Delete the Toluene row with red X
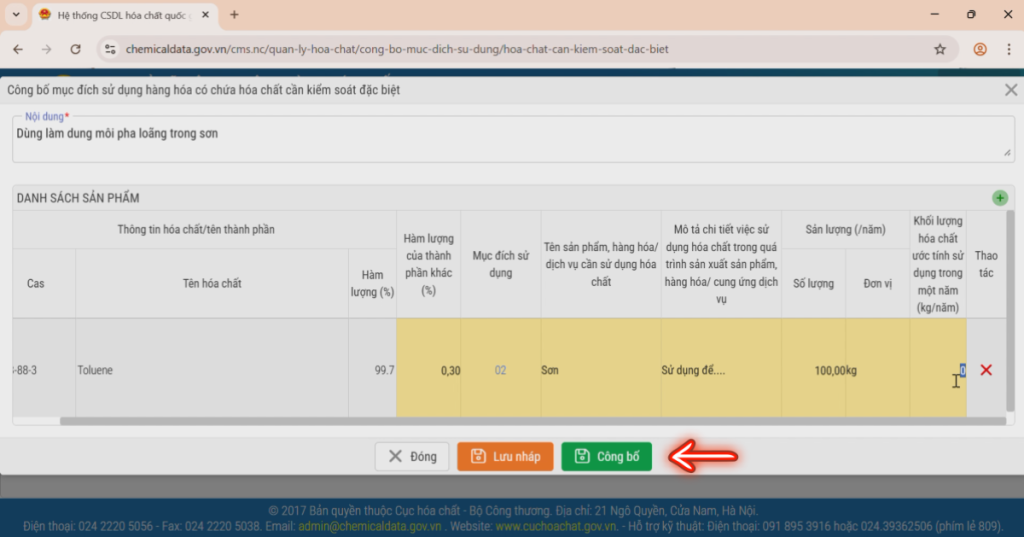Image resolution: width=1024 pixels, height=537 pixels. pyautogui.click(x=986, y=370)
